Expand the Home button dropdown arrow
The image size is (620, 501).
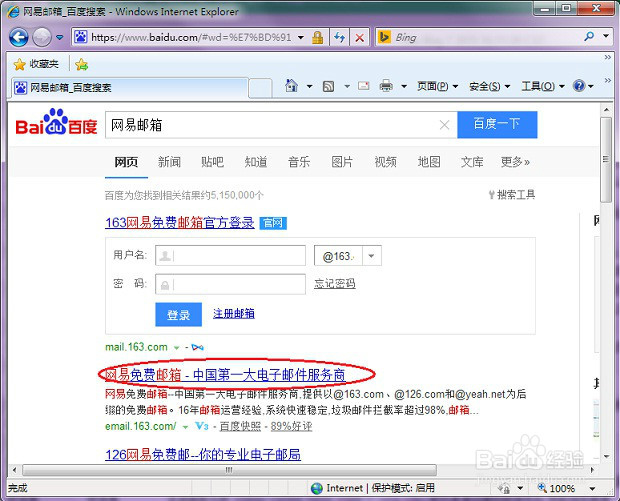[x=309, y=86]
